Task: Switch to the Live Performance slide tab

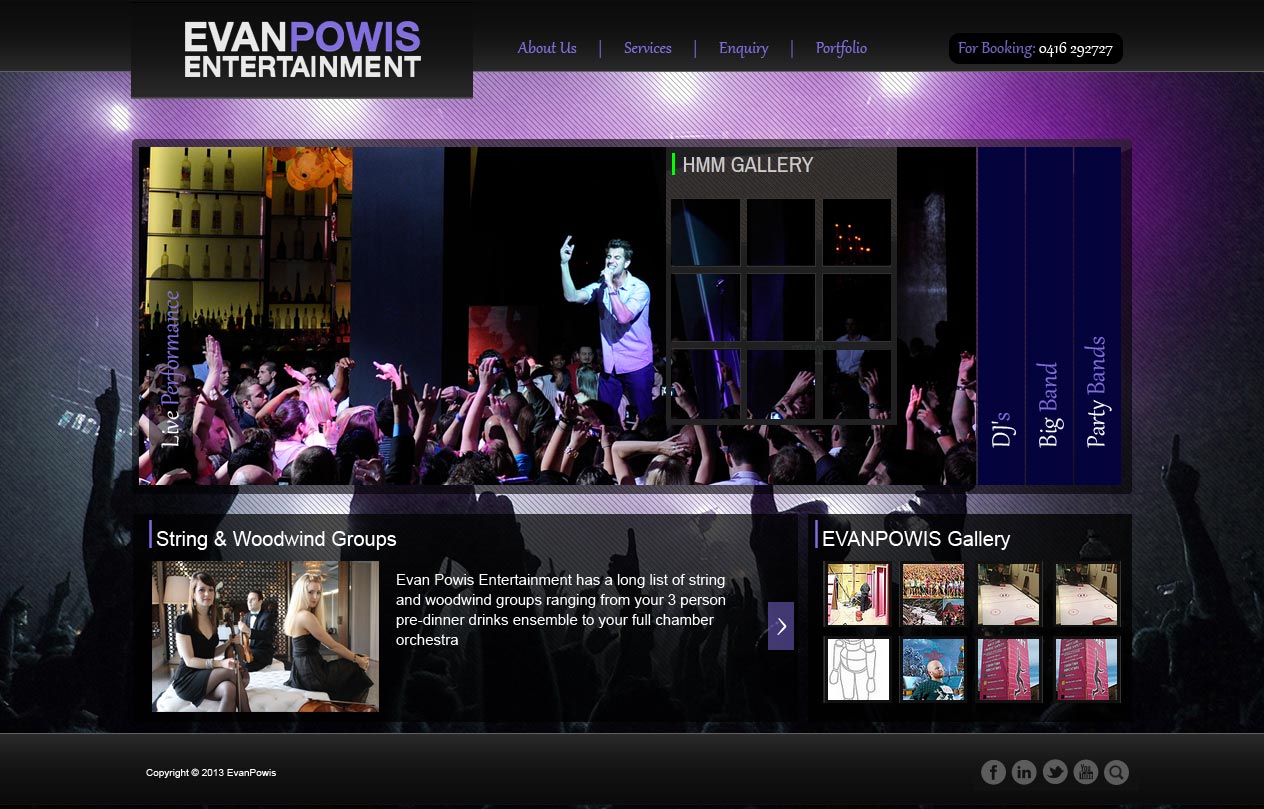Action: [x=172, y=369]
